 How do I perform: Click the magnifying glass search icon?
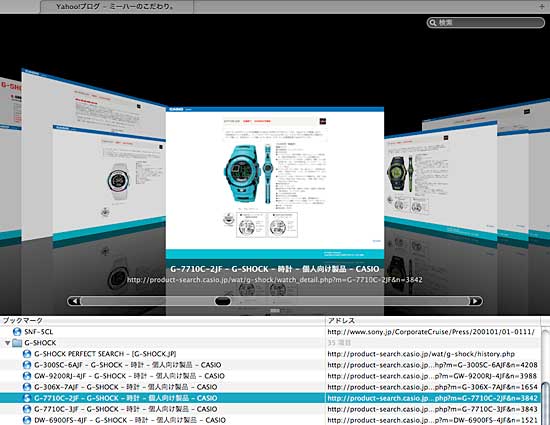tap(433, 23)
